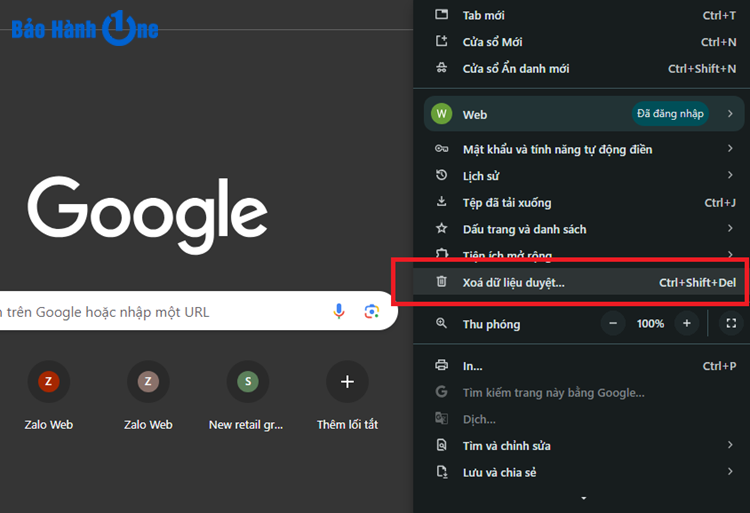Click the downloads arrow icon
Image resolution: width=750 pixels, height=513 pixels.
[441, 202]
